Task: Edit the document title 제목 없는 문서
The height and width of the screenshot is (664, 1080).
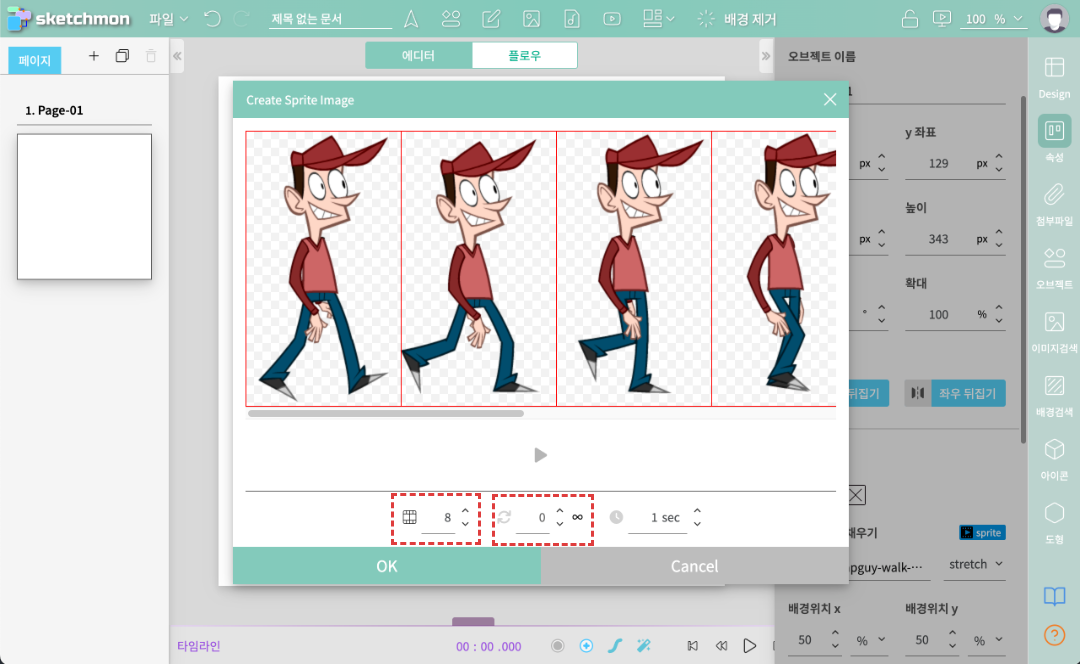Action: click(x=330, y=19)
